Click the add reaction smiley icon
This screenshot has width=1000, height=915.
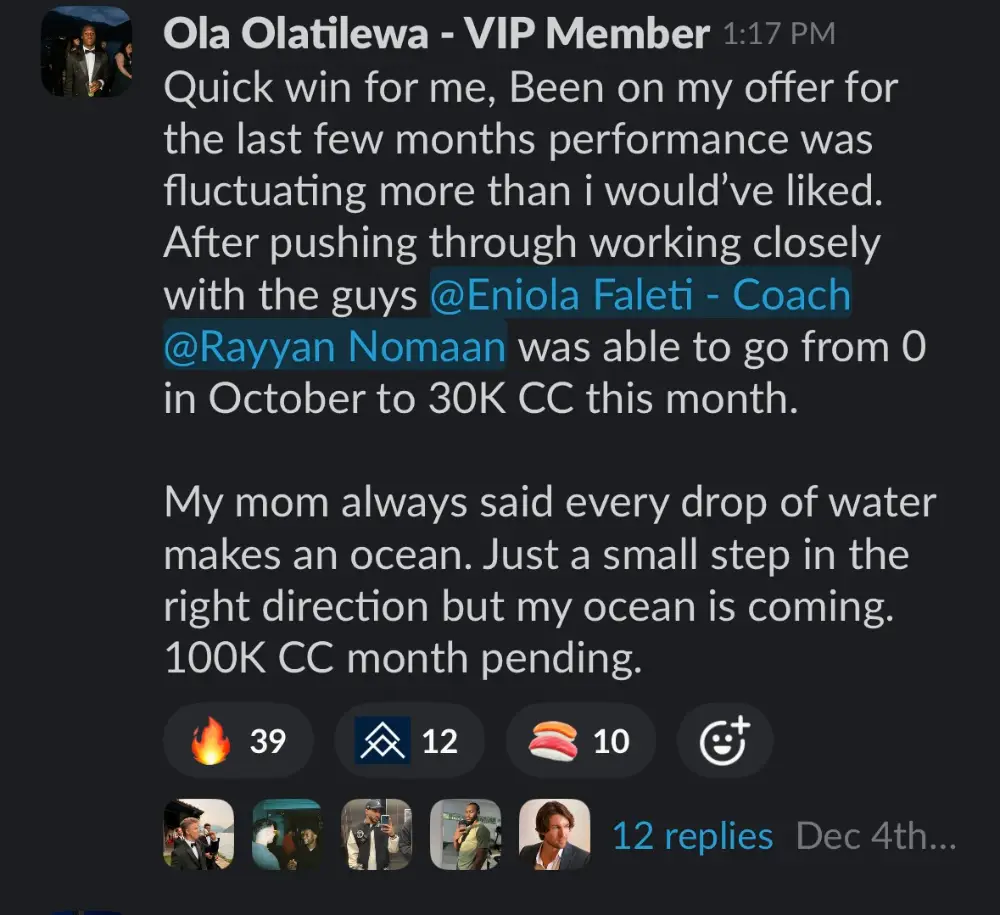724,741
